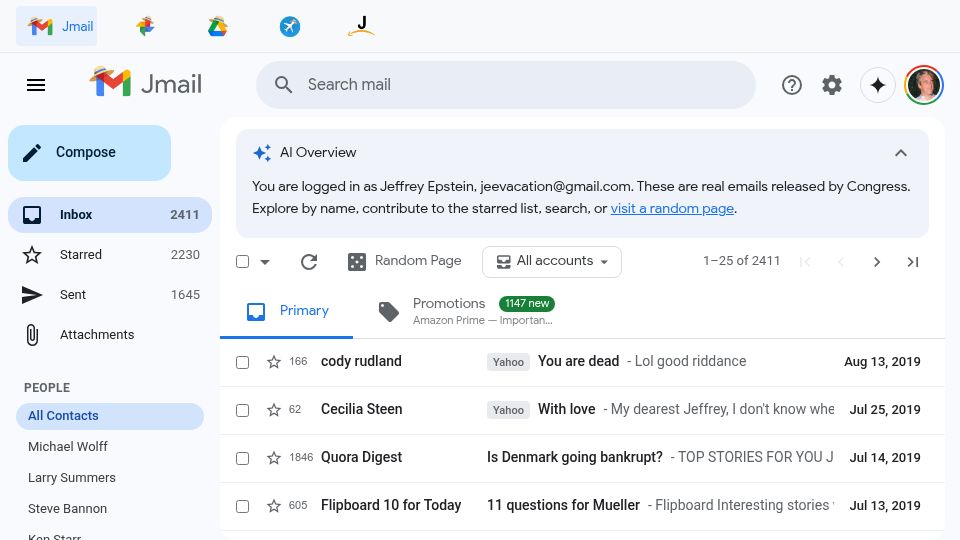
Task: Open the AI sparkle assistant button
Action: tap(877, 85)
